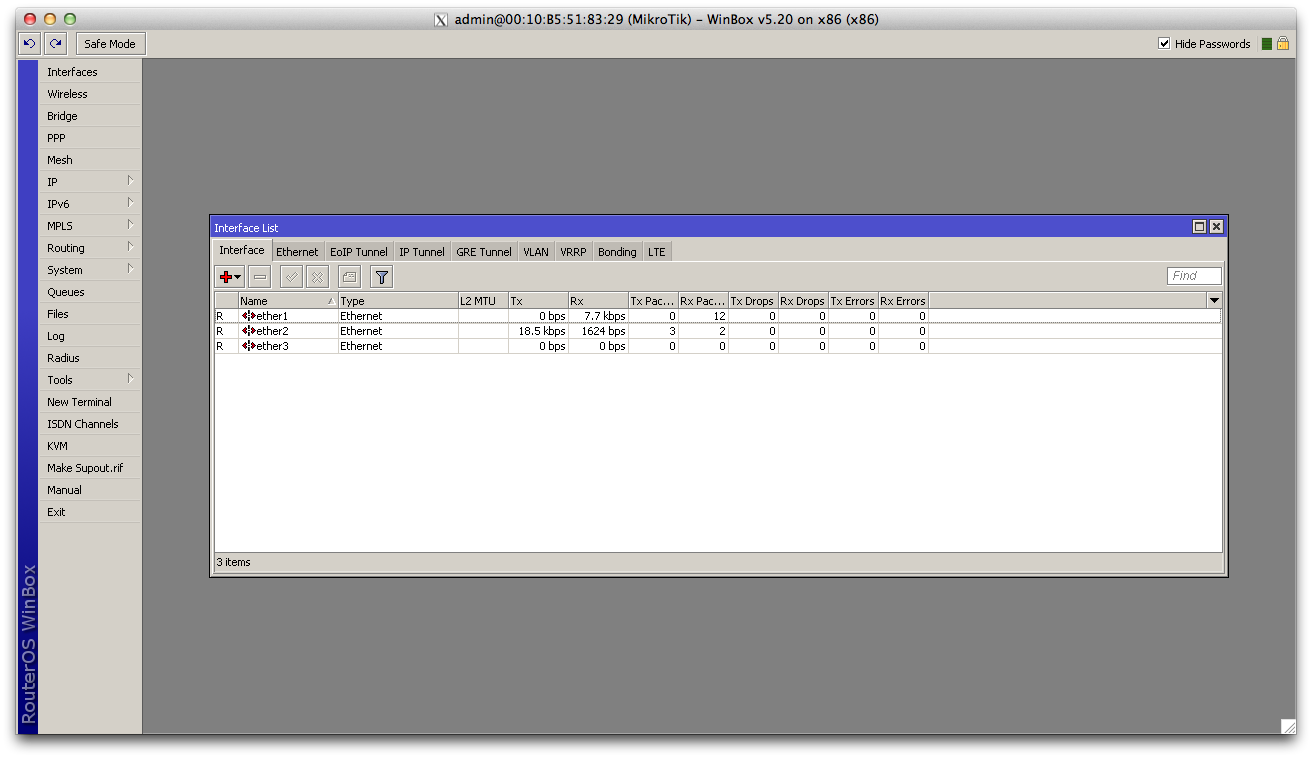The width and height of the screenshot is (1312, 758).
Task: Expand the Tools submenu
Action: click(130, 379)
